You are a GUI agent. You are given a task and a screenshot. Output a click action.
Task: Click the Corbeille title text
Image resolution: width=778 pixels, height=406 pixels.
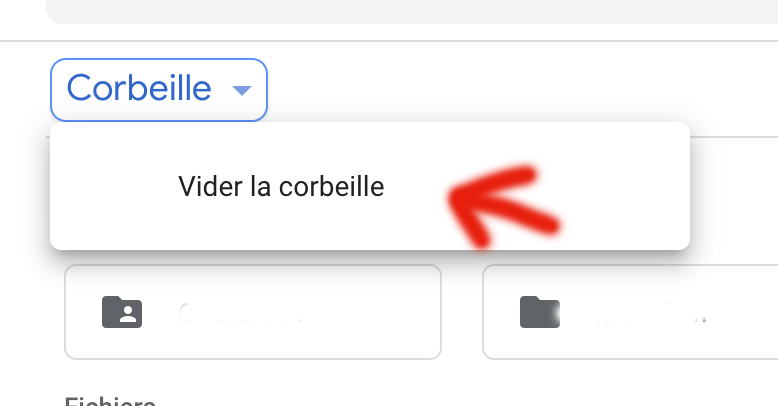point(139,88)
